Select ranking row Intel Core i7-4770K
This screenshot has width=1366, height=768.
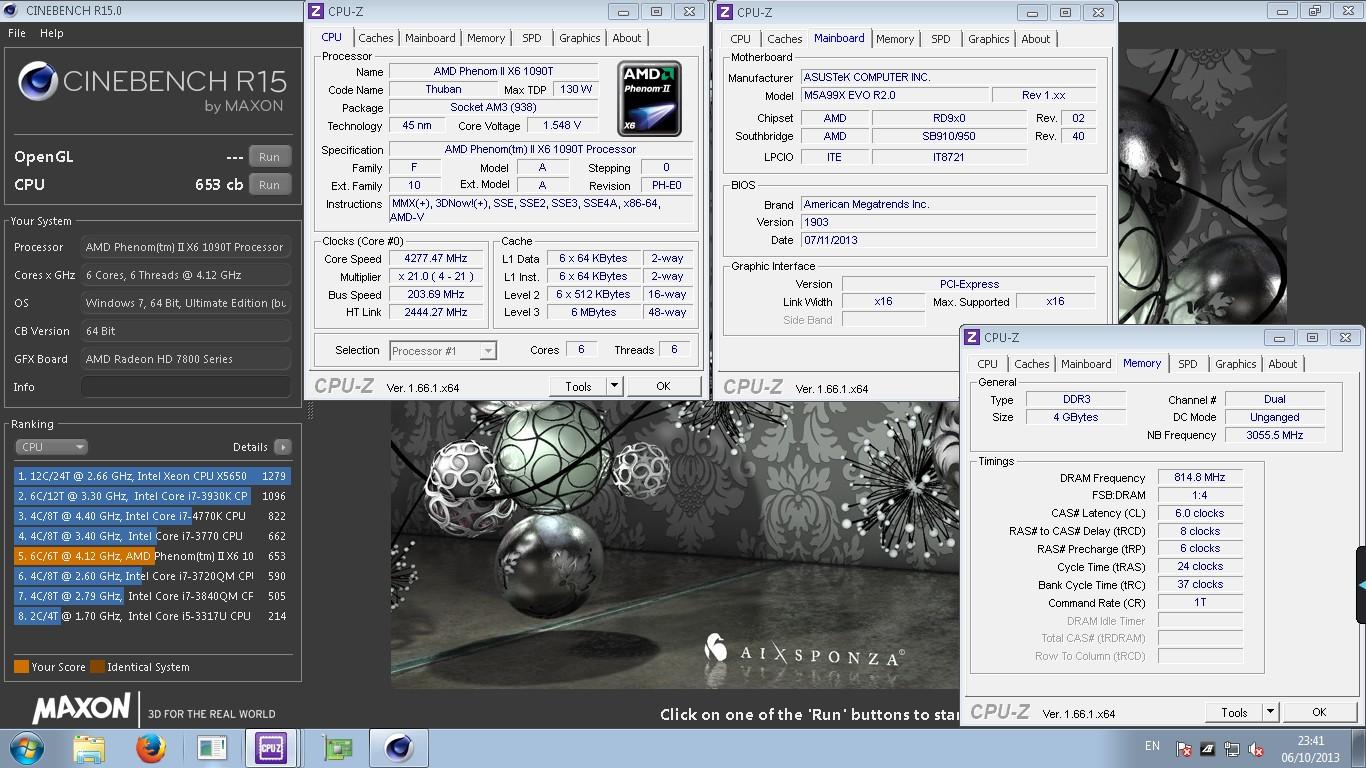(152, 516)
